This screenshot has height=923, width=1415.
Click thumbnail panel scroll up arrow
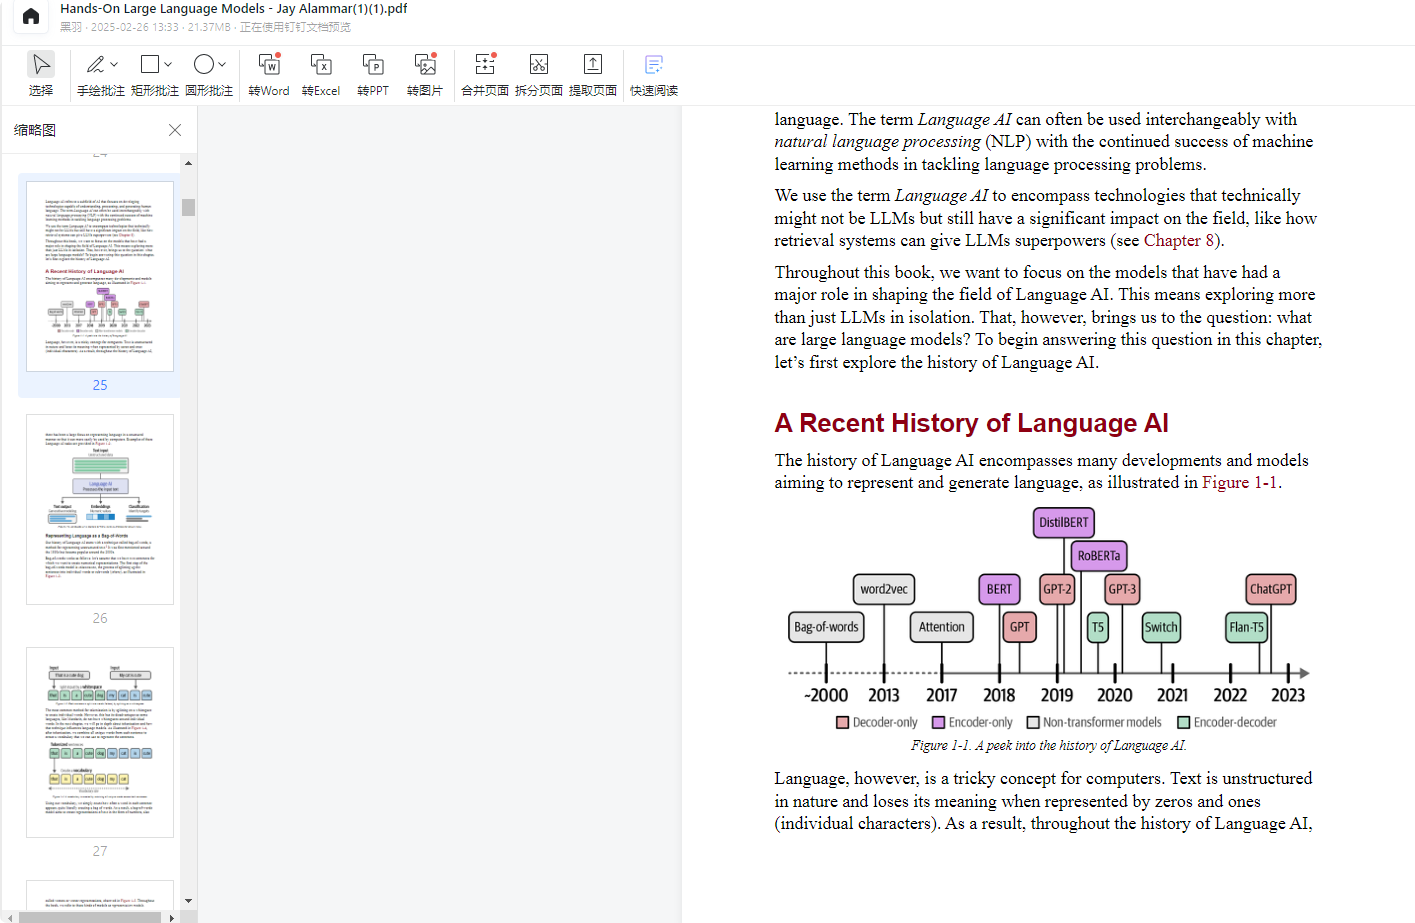click(188, 163)
